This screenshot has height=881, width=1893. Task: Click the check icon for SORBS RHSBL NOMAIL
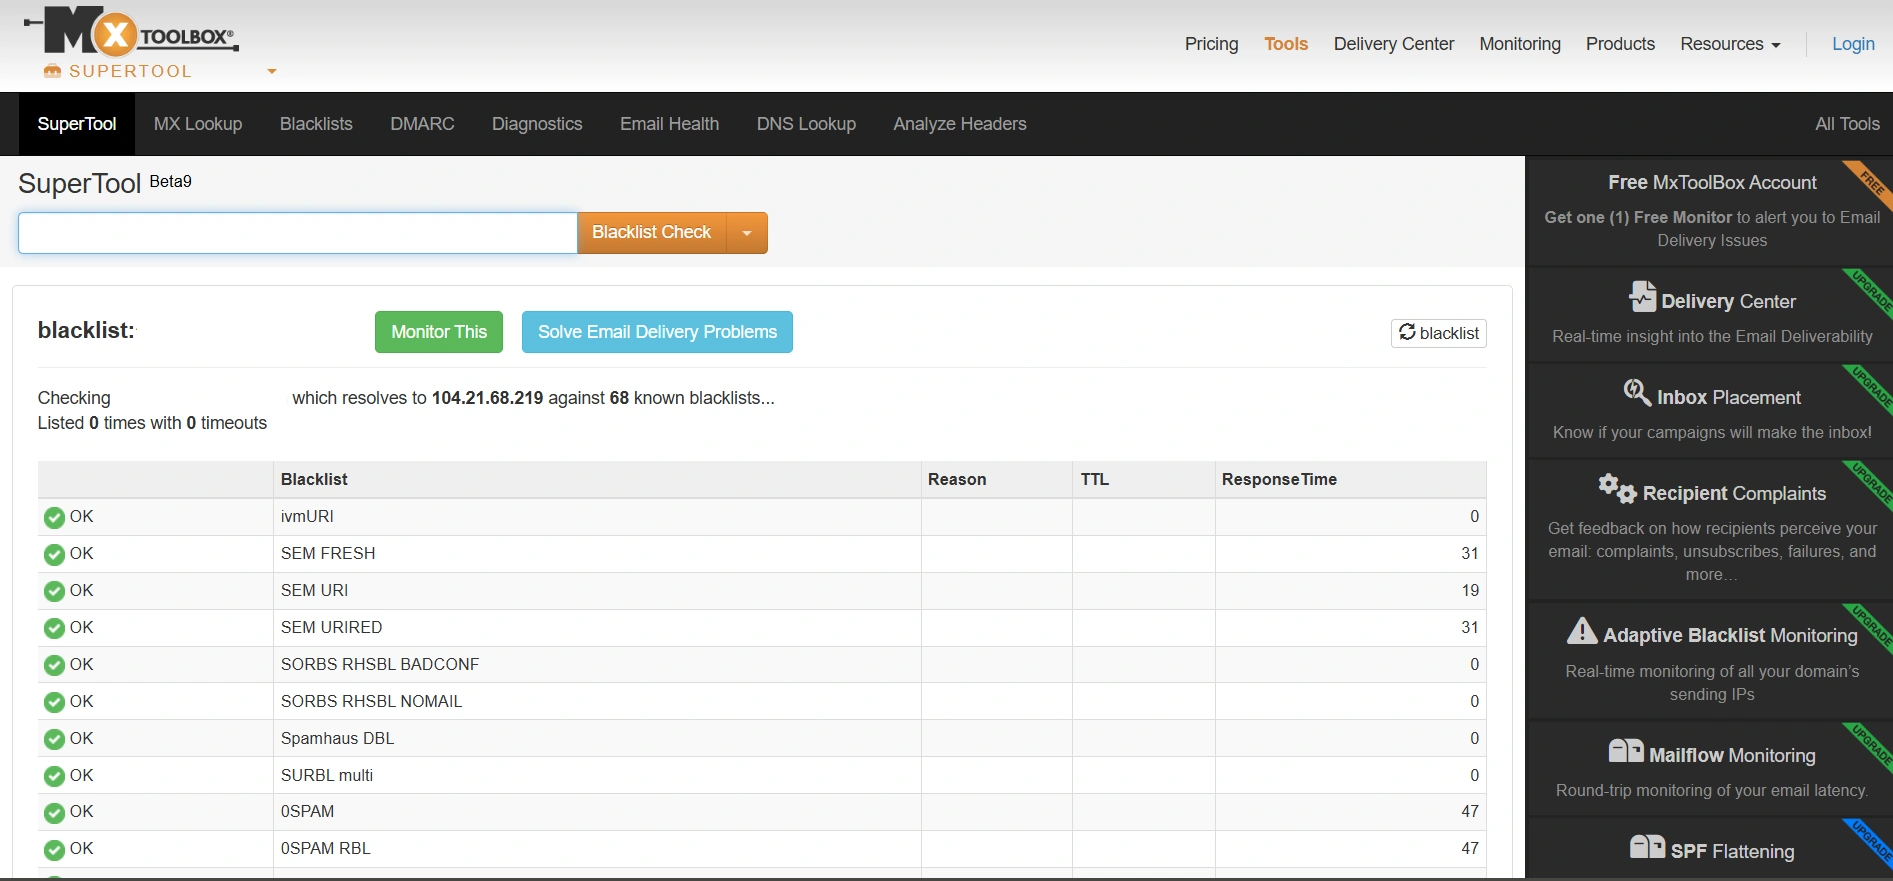(x=54, y=703)
